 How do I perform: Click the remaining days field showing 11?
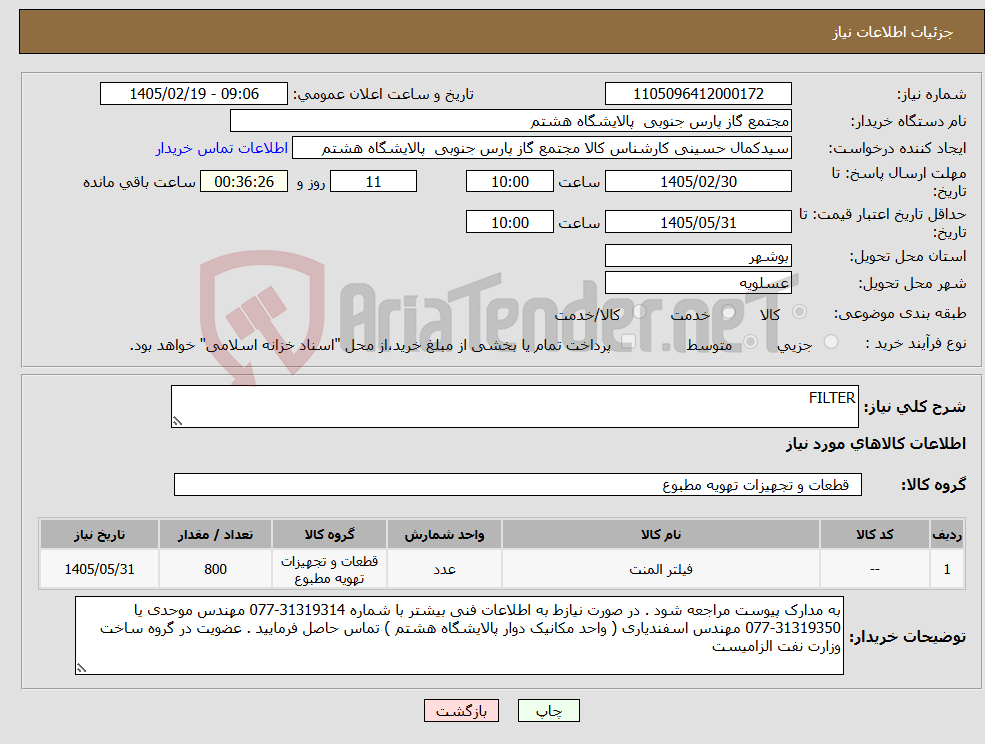pos(373,182)
